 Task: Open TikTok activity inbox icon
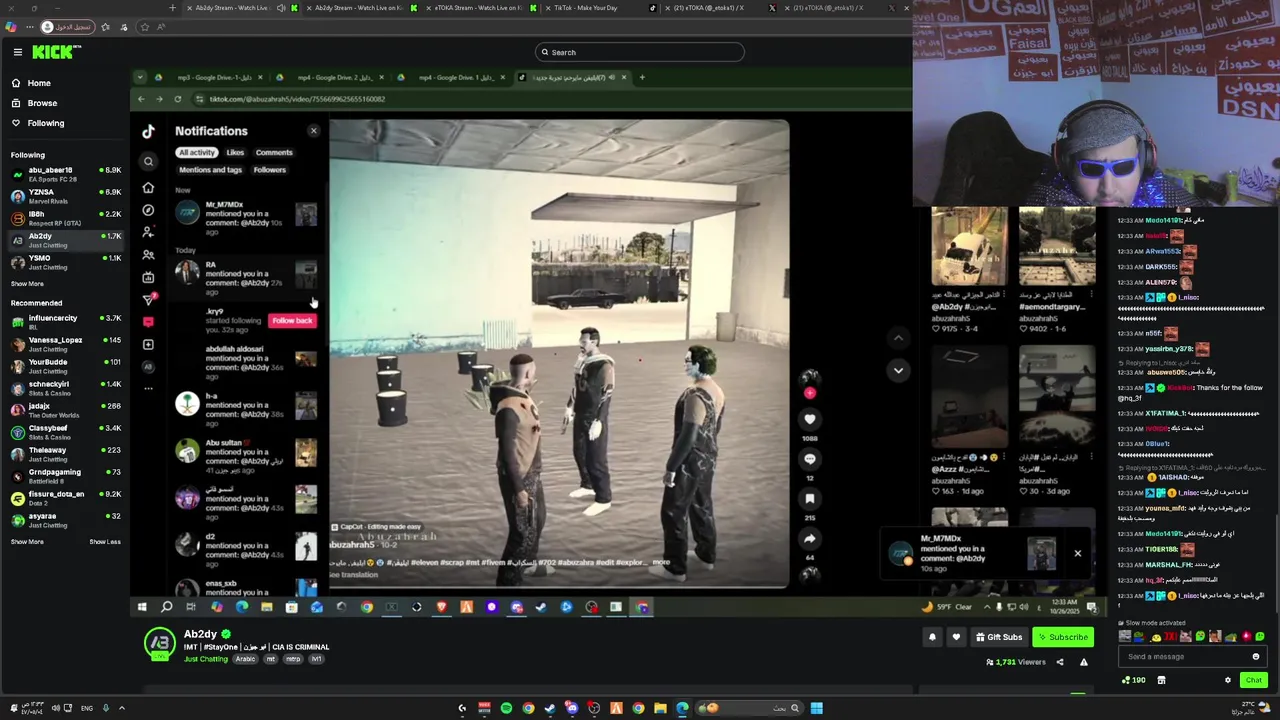click(x=148, y=322)
